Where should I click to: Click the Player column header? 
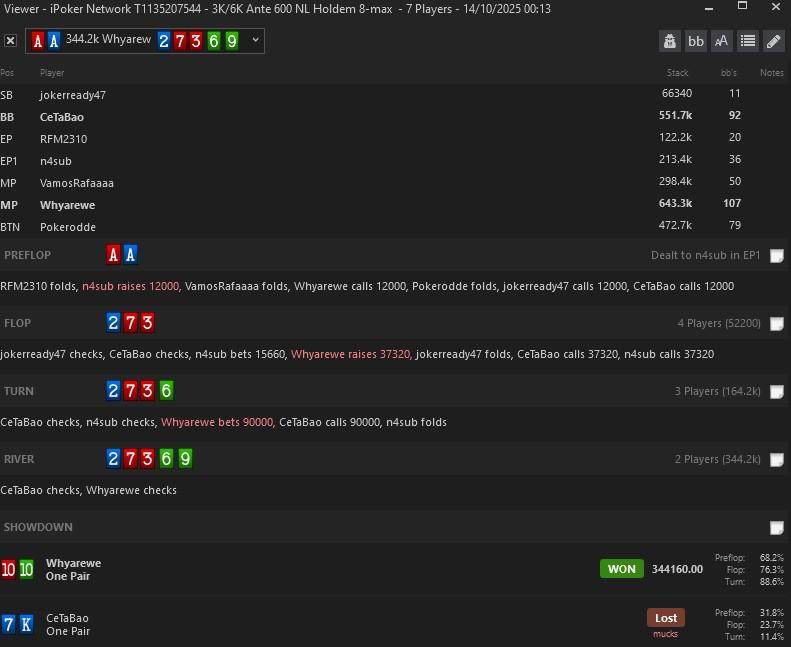point(52,73)
